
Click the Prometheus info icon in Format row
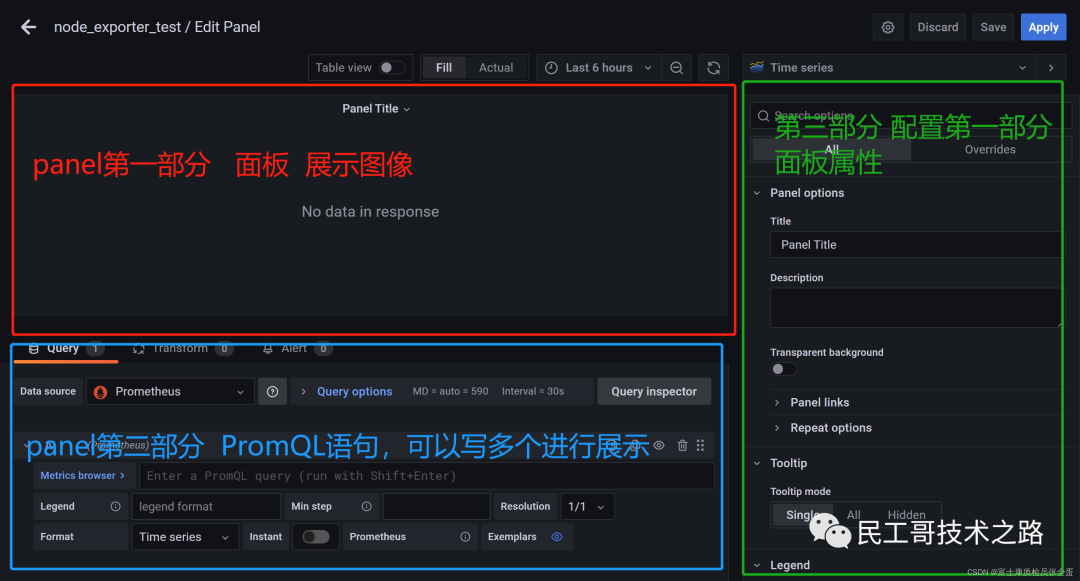click(x=466, y=537)
